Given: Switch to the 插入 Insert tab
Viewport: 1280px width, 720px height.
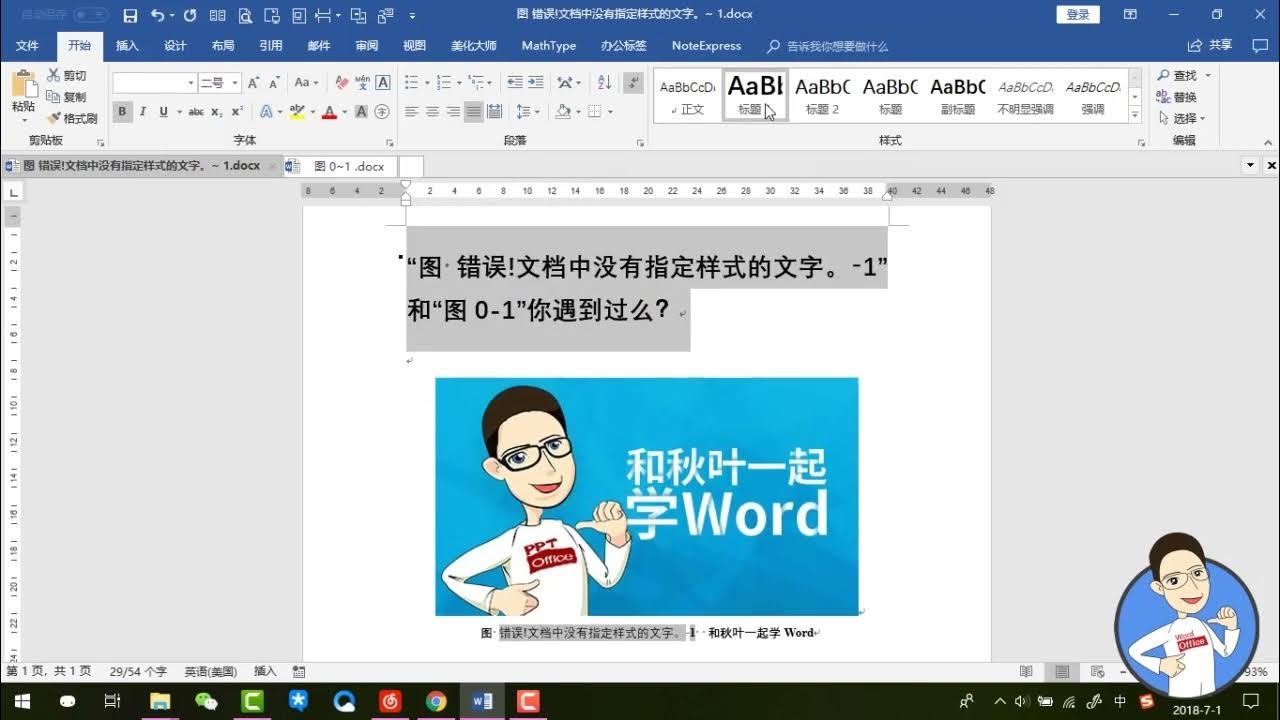Looking at the screenshot, I should tap(127, 46).
